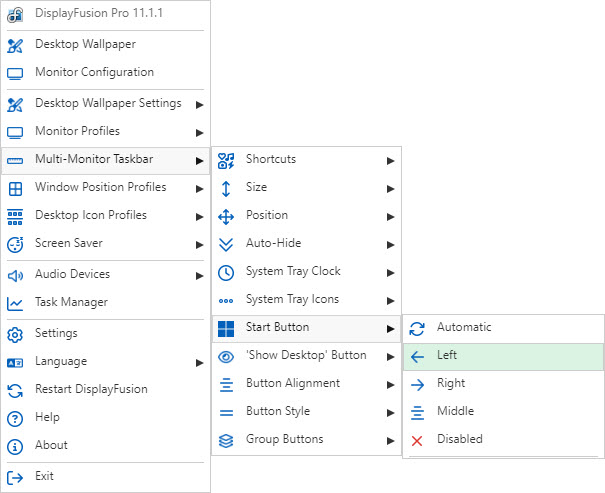Click the System Tray Icons dots icon
This screenshot has width=605, height=493.
coord(226,301)
